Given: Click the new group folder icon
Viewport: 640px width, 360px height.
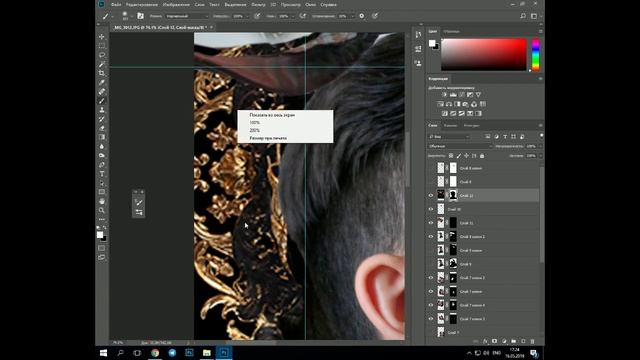Looking at the screenshot, I should point(513,341).
